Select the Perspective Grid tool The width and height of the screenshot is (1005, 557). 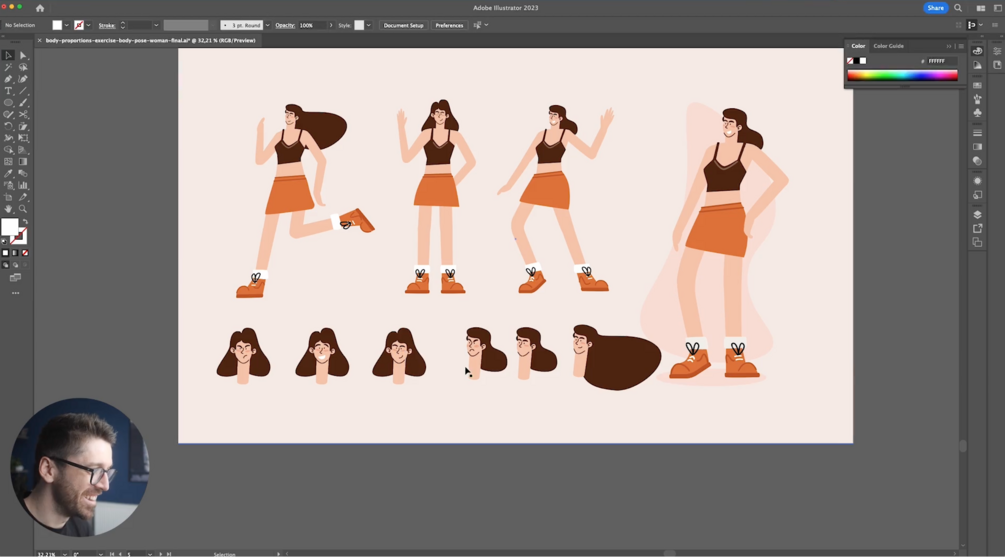23,150
